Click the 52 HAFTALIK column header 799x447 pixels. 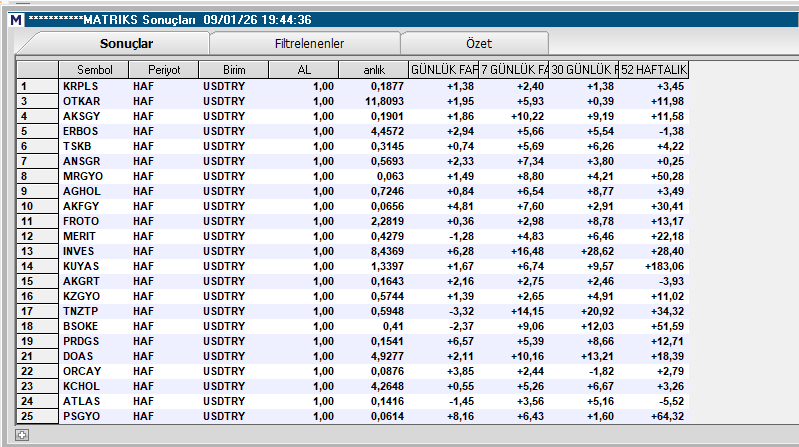click(654, 70)
